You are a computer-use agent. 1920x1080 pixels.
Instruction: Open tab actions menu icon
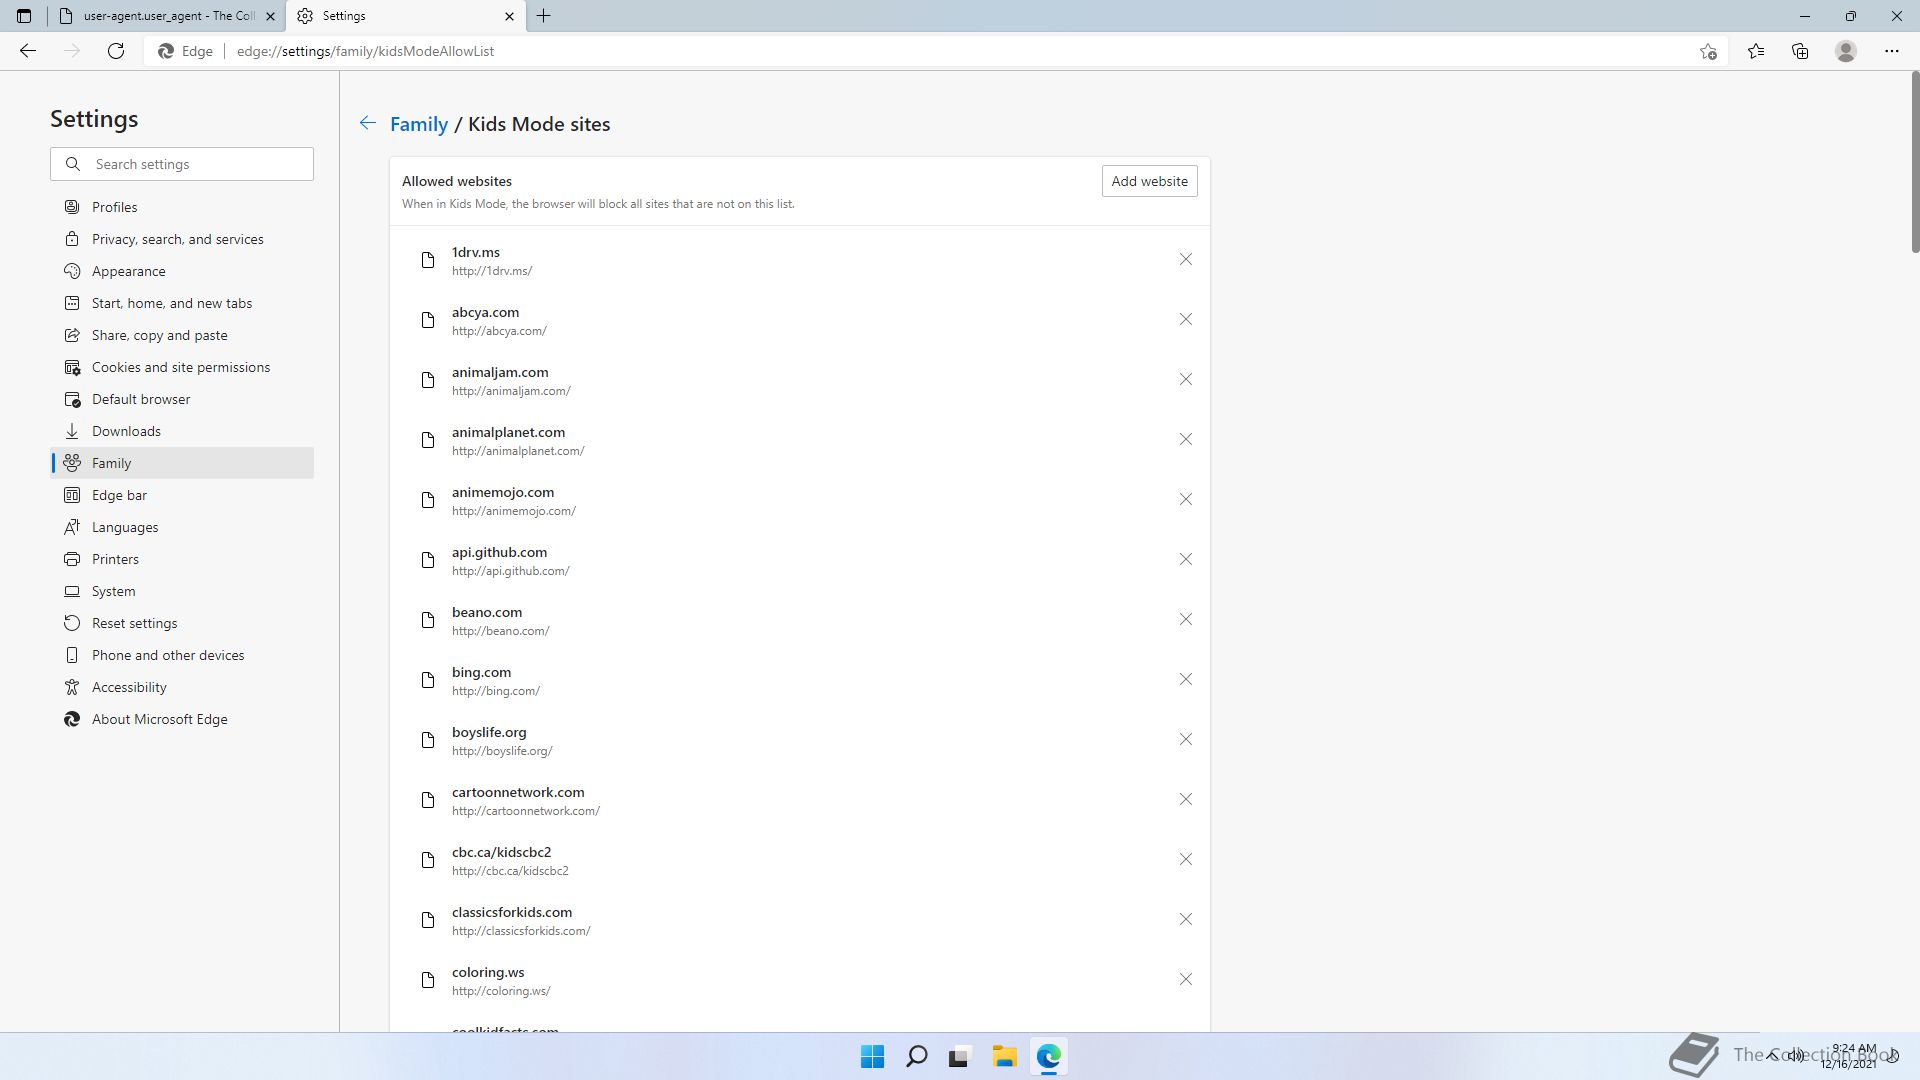(x=24, y=16)
